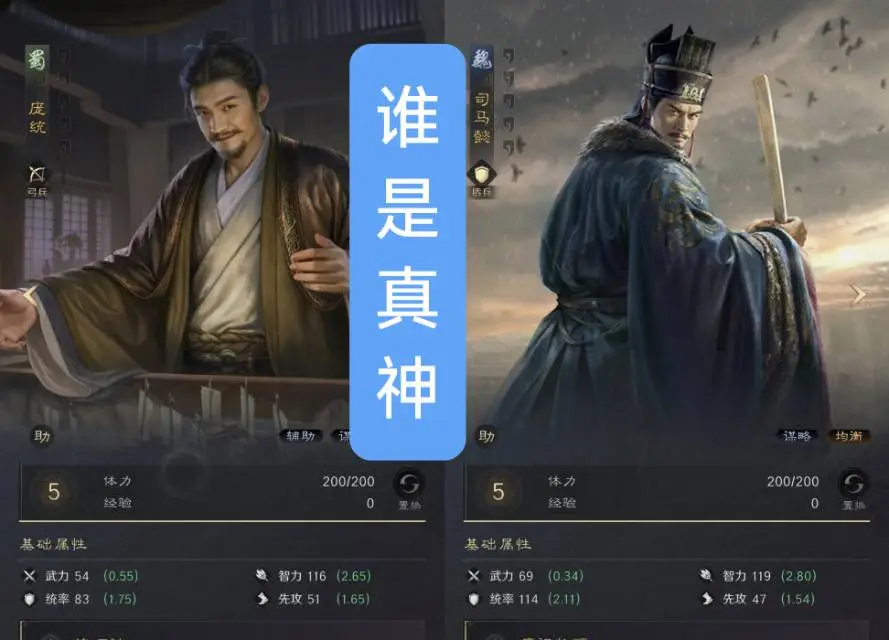Tap Sima Yi's 武力 69 crossed swords icon
The height and width of the screenshot is (640, 889).
[x=474, y=576]
